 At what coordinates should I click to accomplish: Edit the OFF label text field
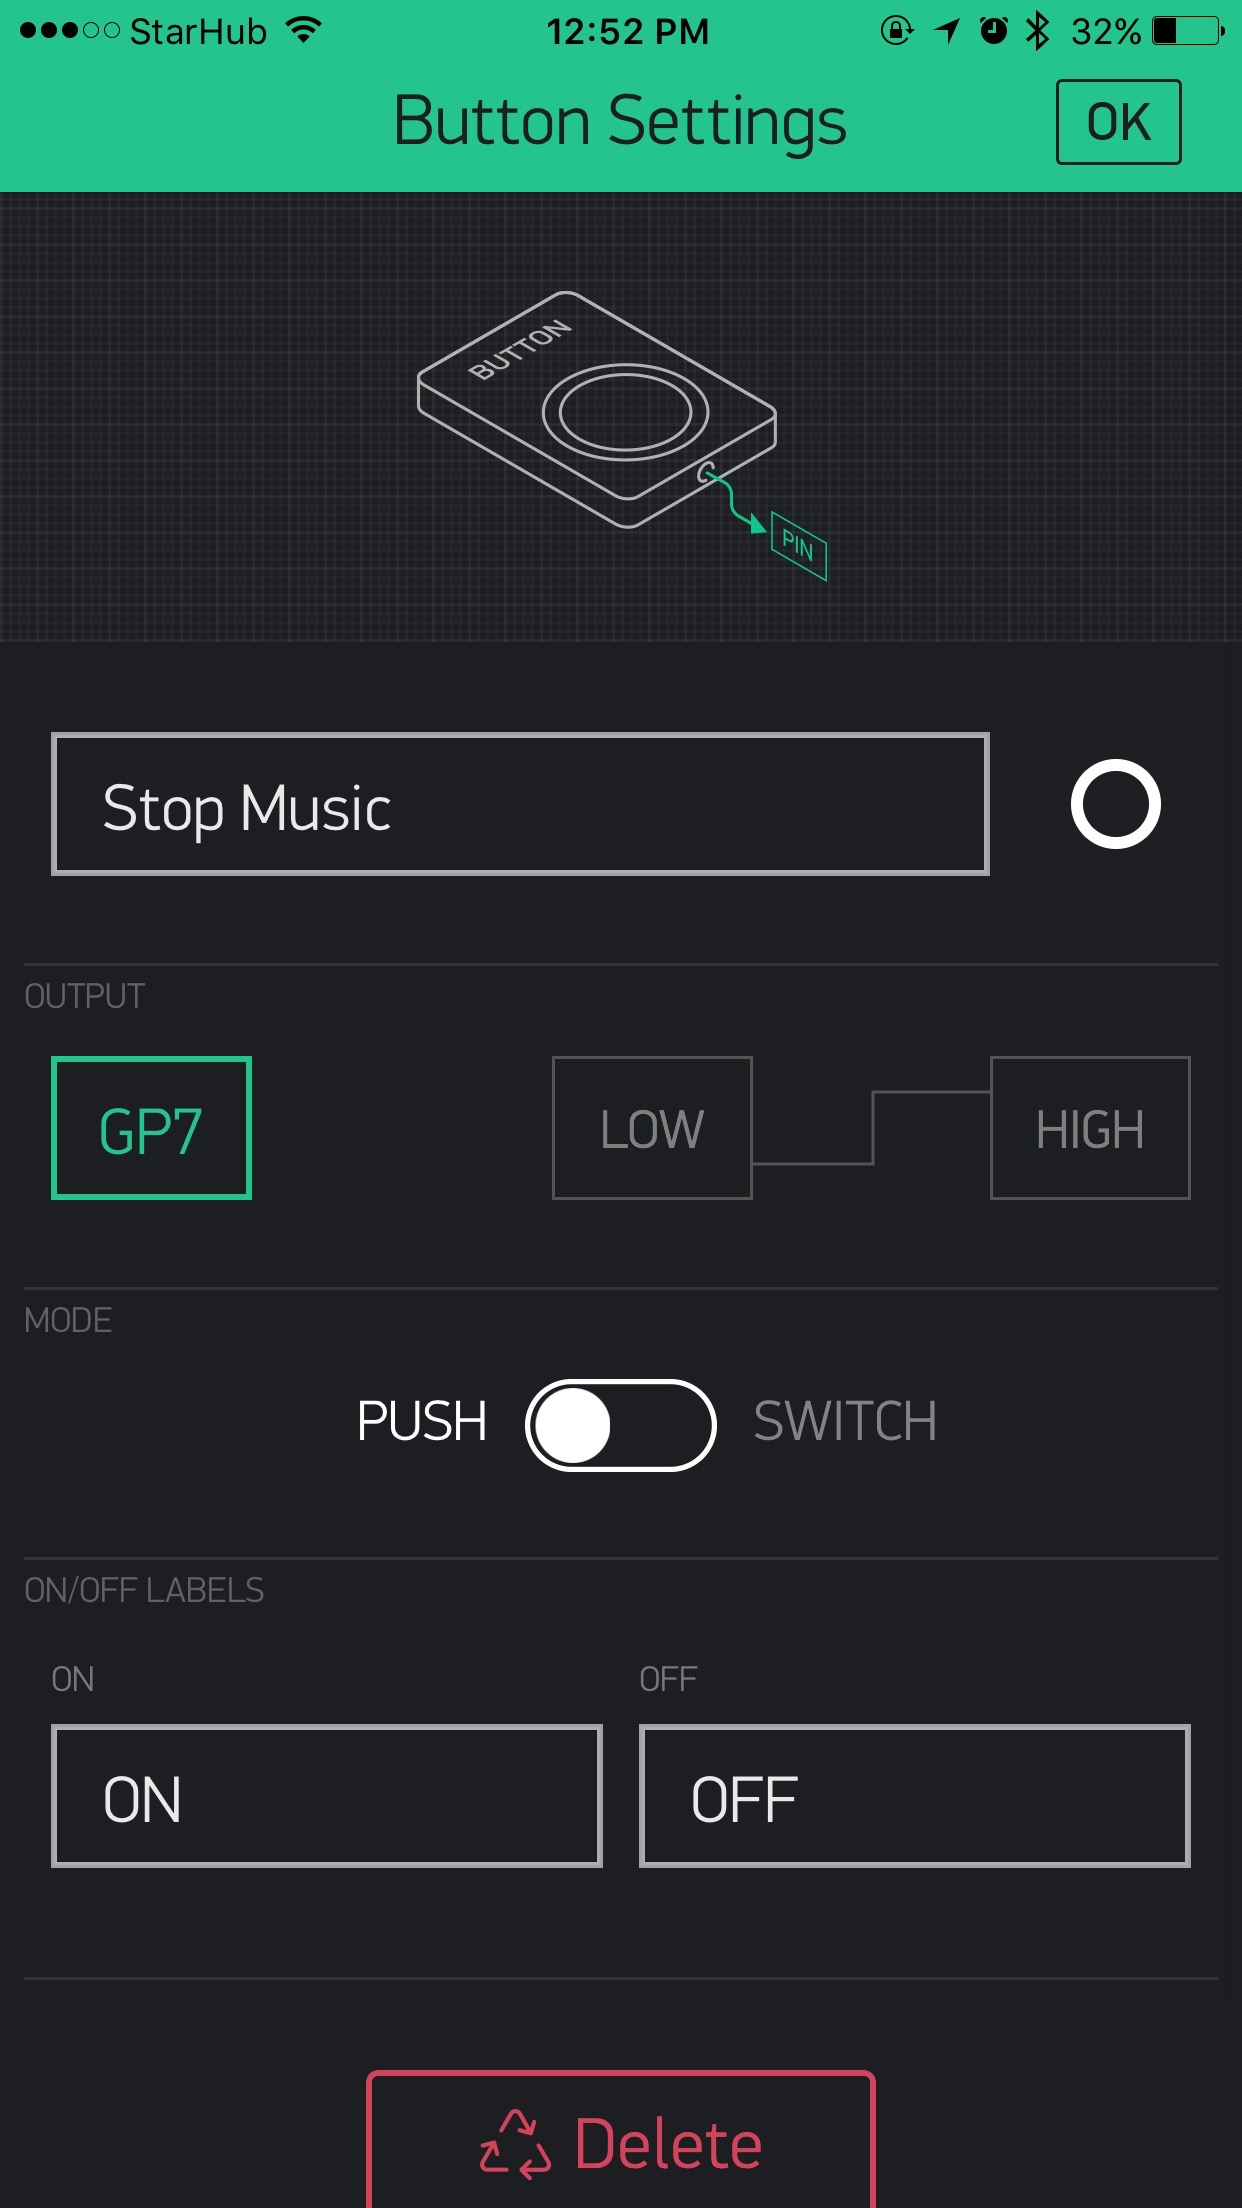click(x=915, y=1796)
